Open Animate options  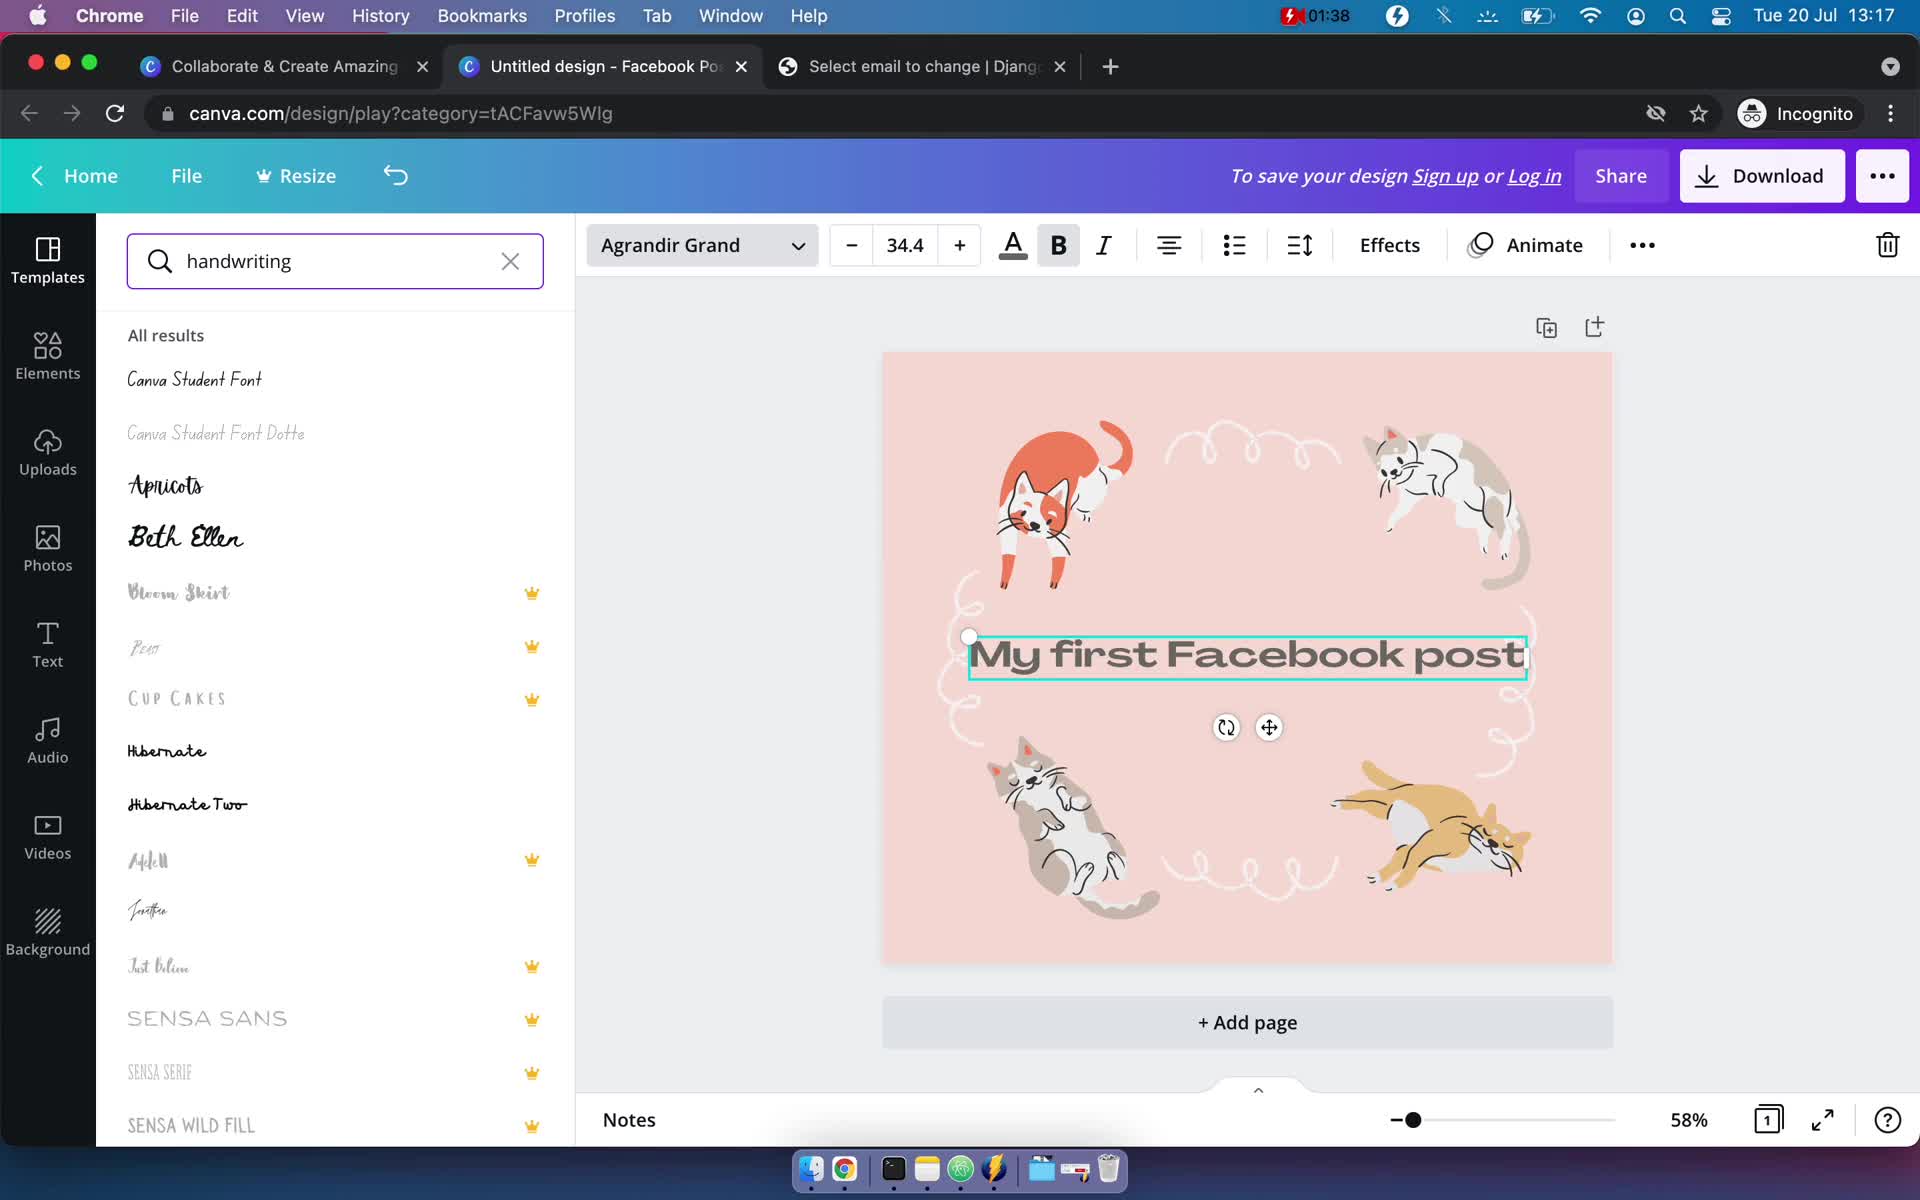coord(1526,245)
